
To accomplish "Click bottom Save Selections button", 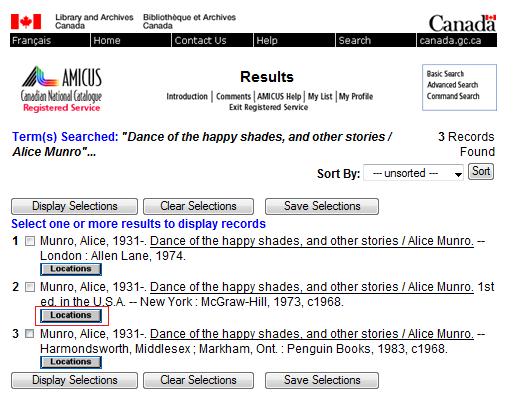I will pos(322,380).
